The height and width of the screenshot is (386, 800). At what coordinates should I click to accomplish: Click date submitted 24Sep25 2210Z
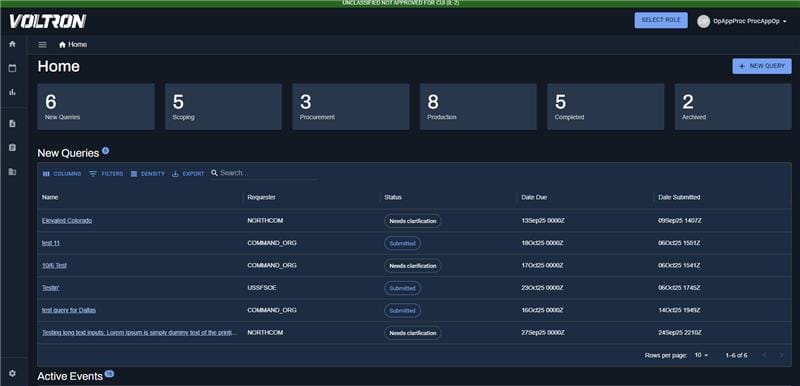[x=680, y=332]
